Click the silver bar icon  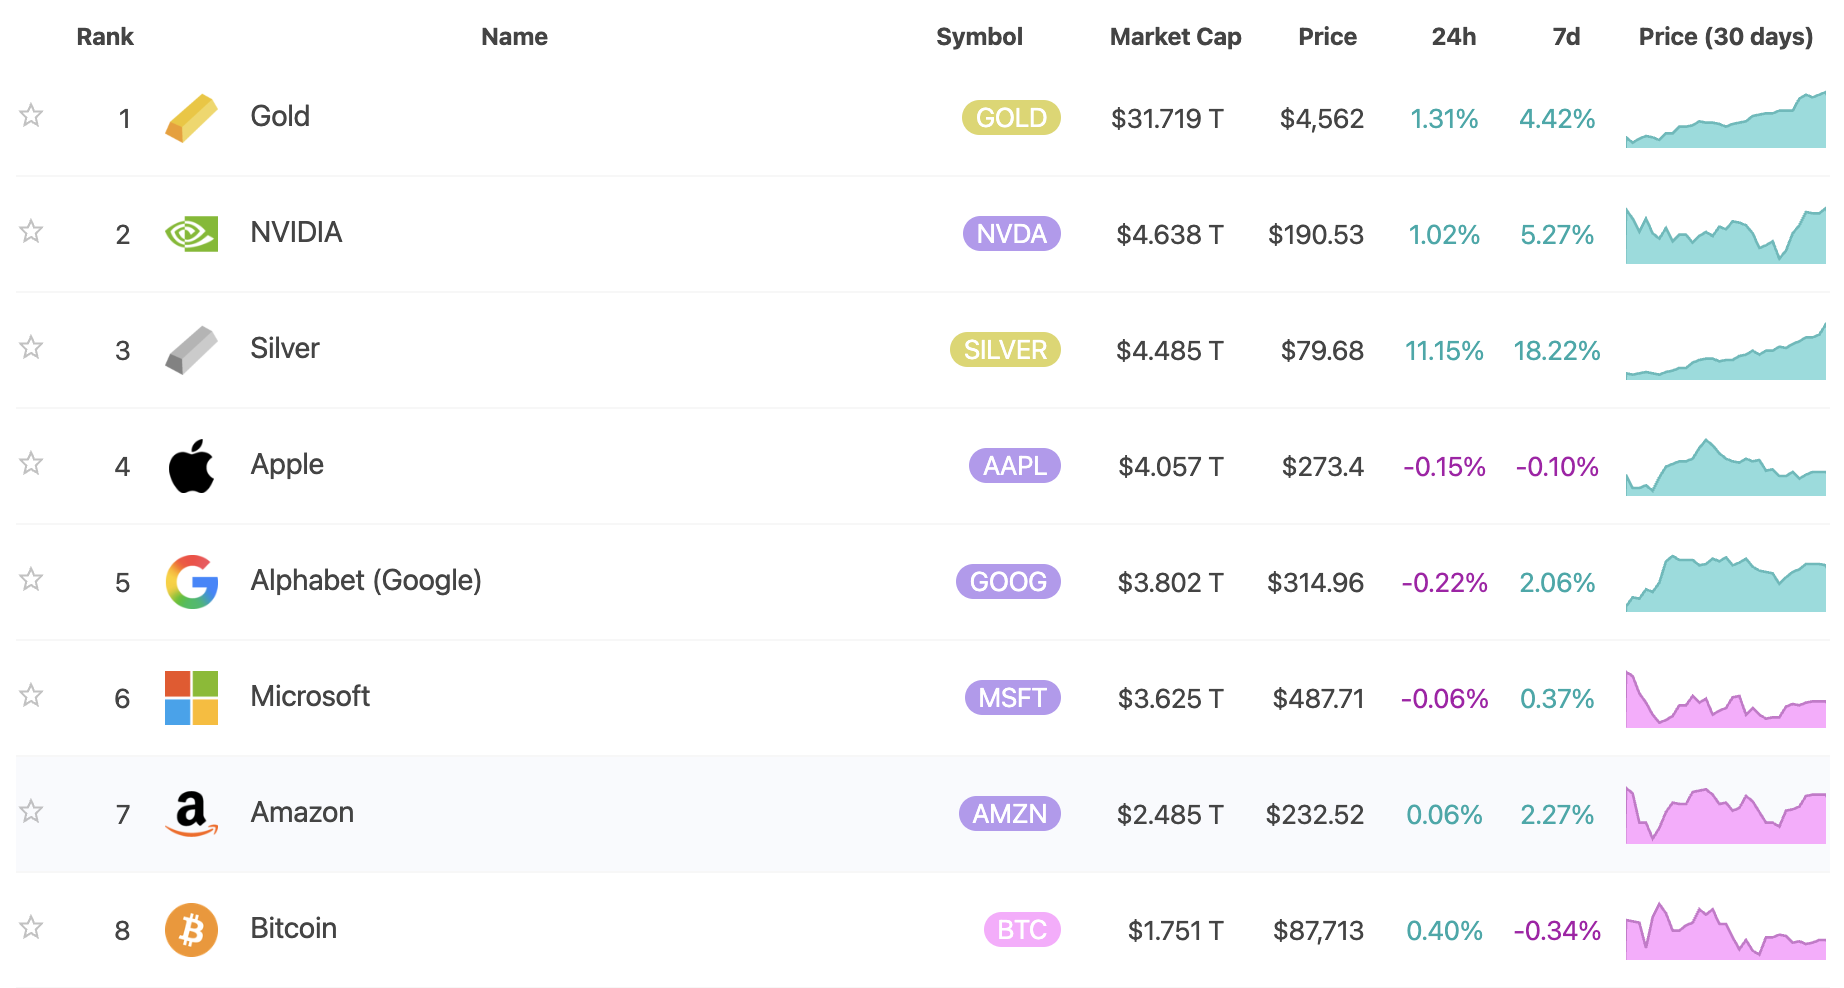tap(191, 350)
